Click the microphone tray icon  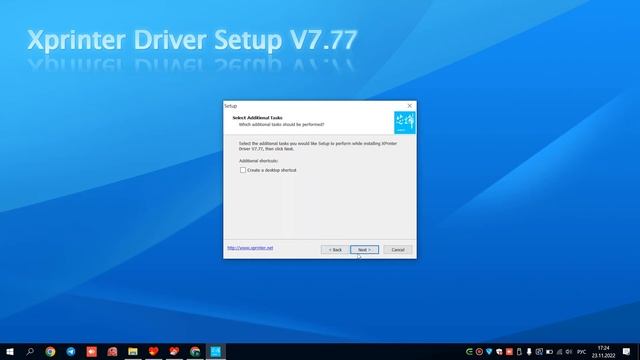(x=529, y=351)
